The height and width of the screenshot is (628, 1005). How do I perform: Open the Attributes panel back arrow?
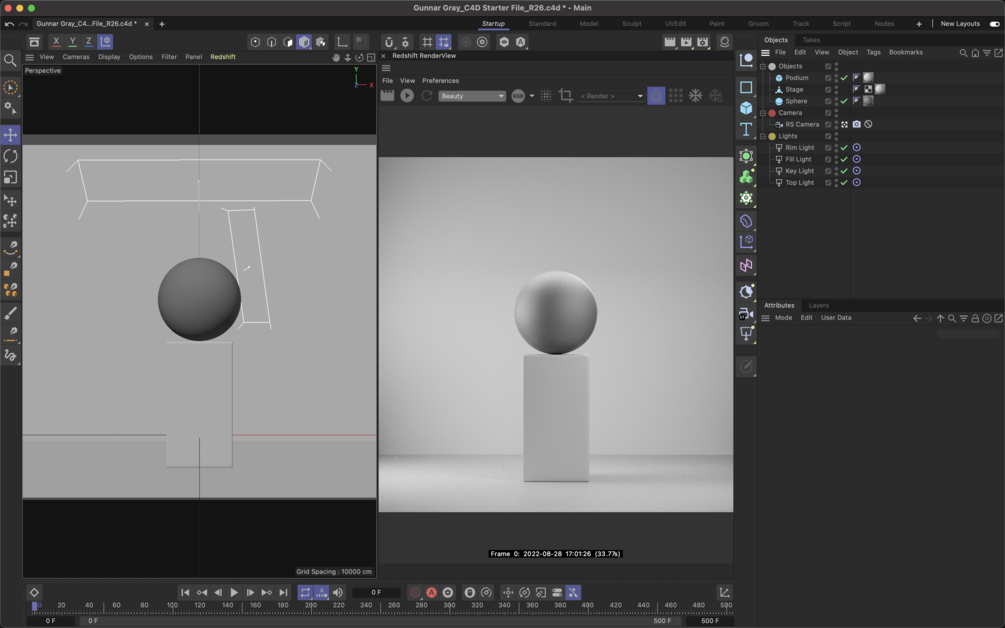pos(917,318)
